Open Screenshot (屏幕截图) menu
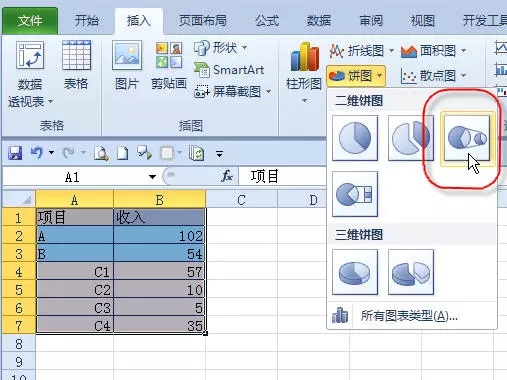This screenshot has height=380, width=507. pyautogui.click(x=233, y=91)
